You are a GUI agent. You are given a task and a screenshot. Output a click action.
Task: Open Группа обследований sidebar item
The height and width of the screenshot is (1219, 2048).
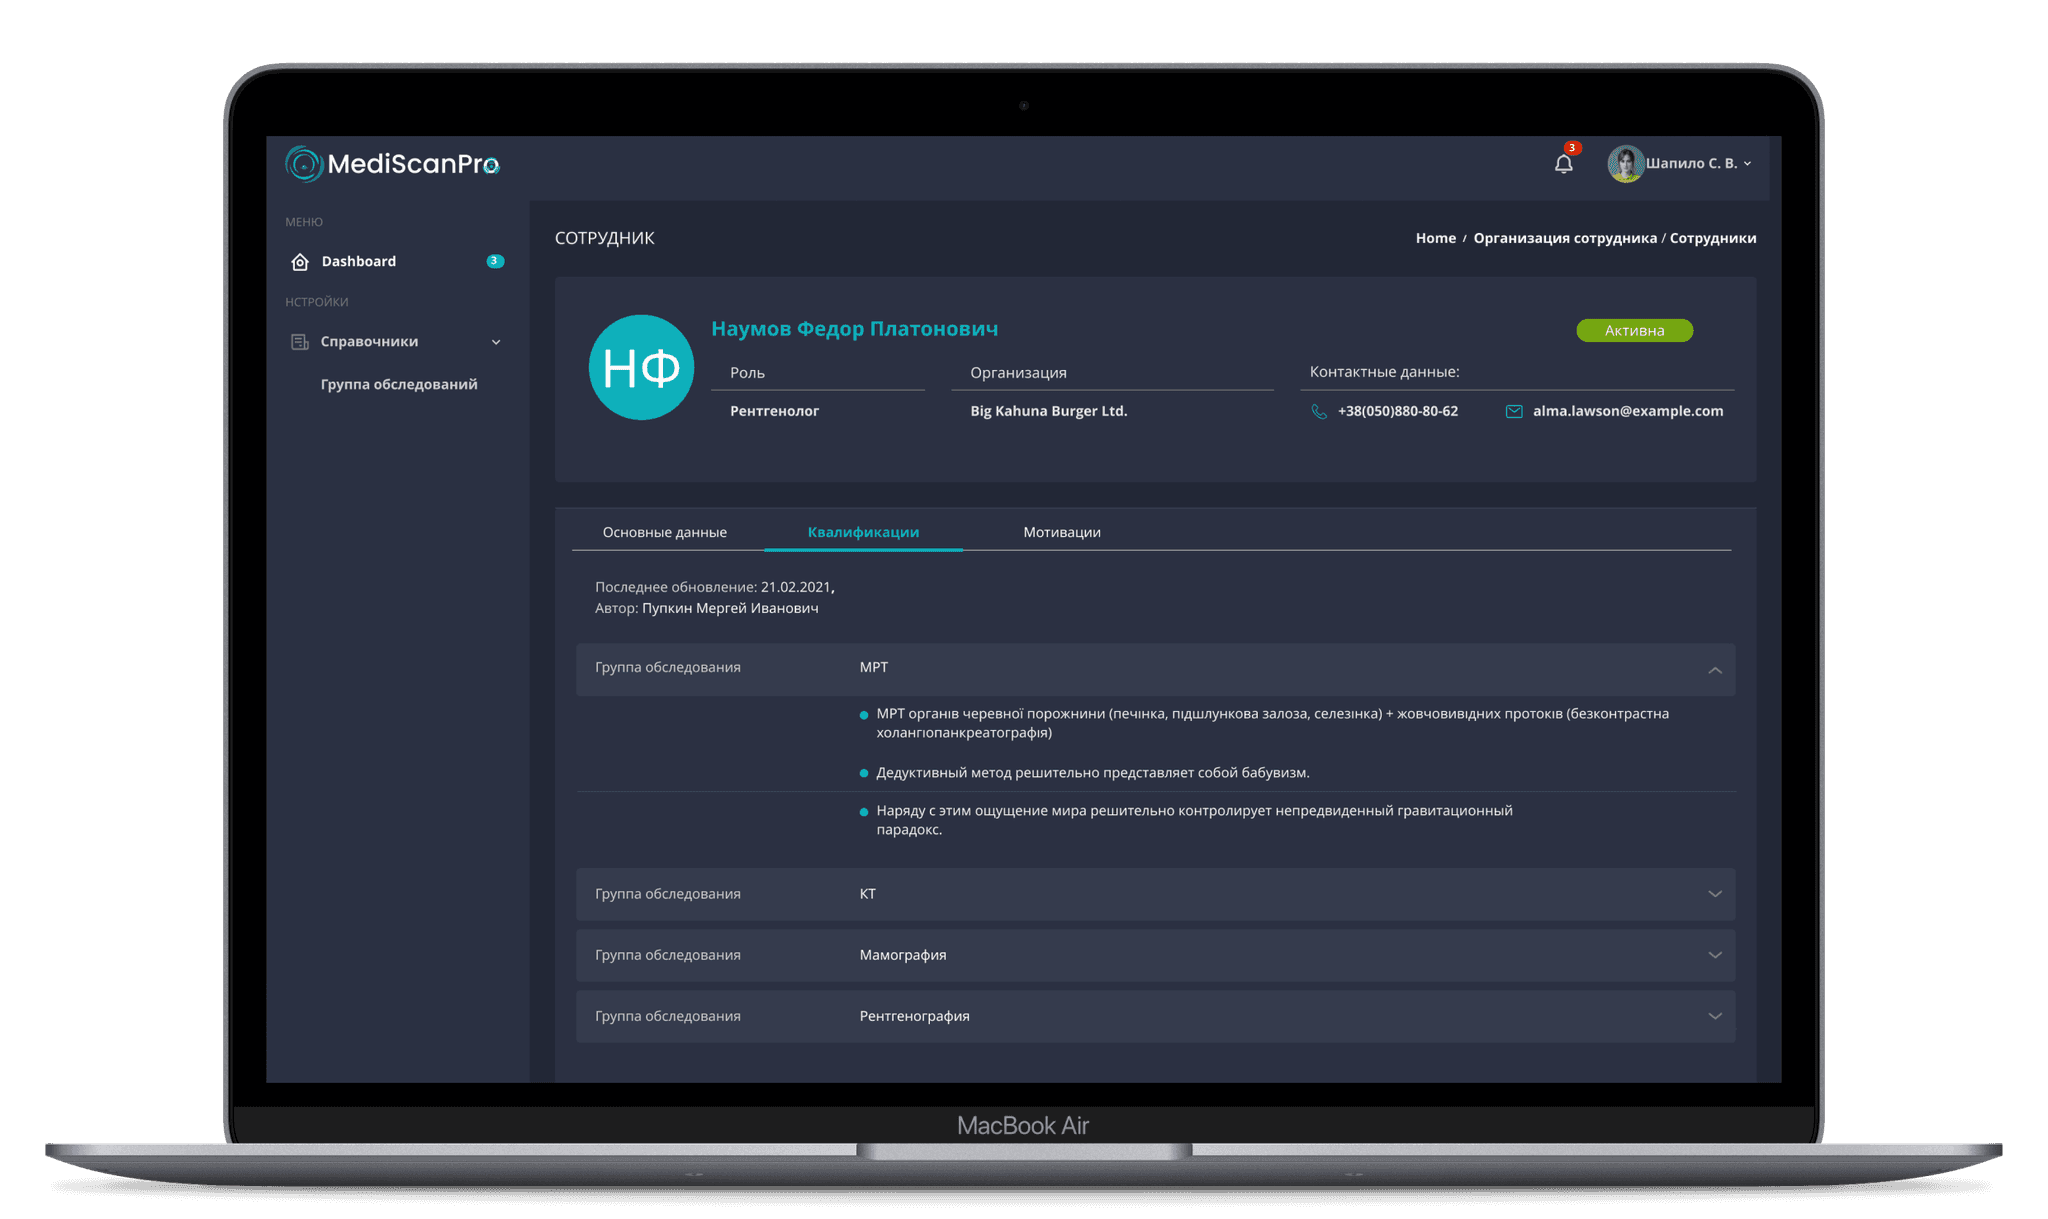[398, 384]
